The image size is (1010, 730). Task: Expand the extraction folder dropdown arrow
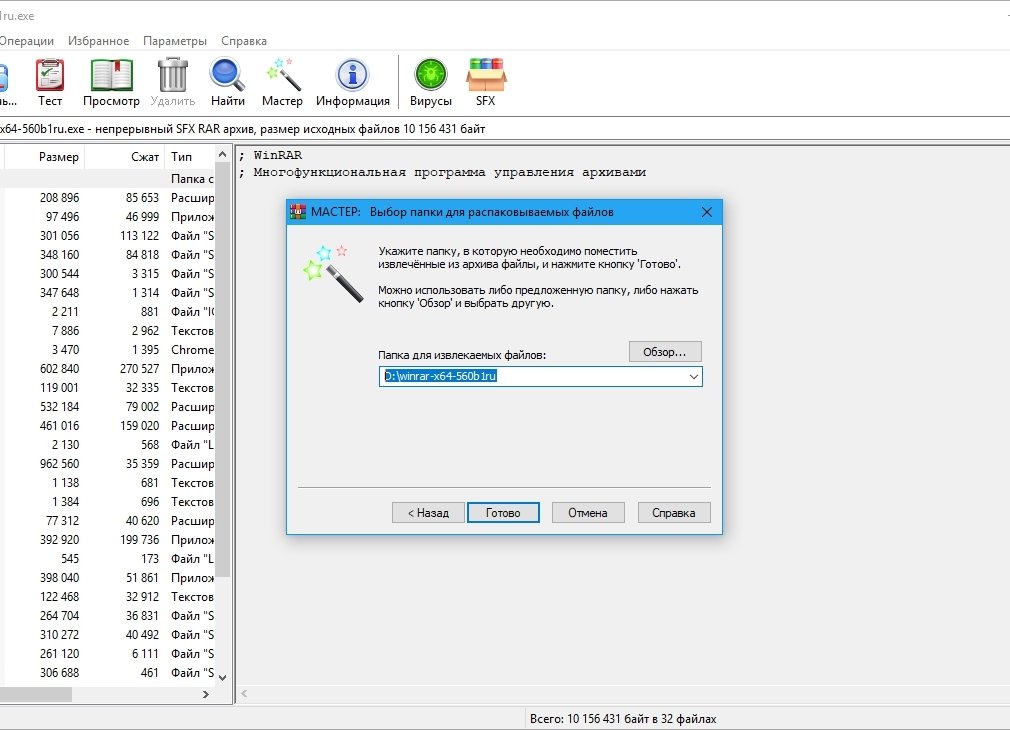[x=694, y=376]
